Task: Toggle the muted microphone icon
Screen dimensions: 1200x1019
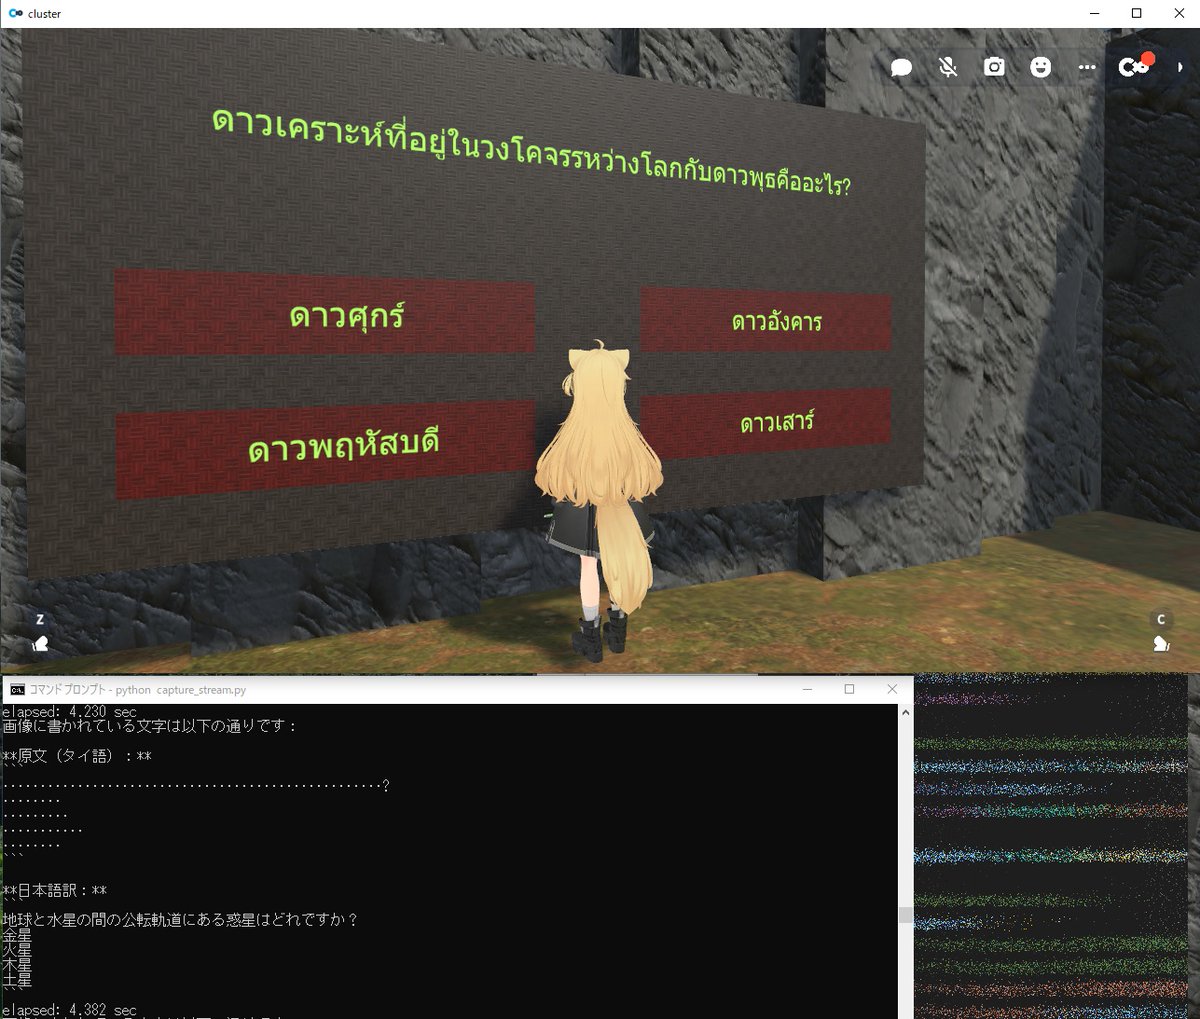Action: click(x=948, y=67)
